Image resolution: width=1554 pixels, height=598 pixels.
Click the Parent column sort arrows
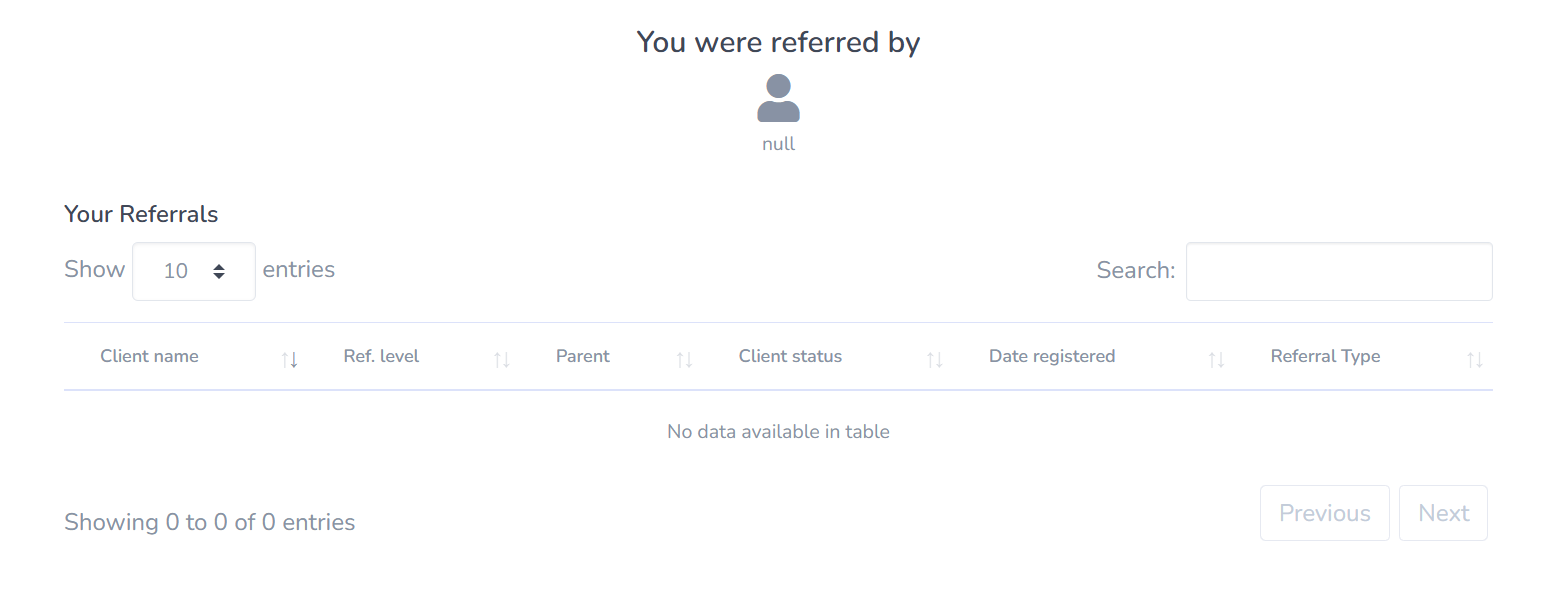(684, 359)
